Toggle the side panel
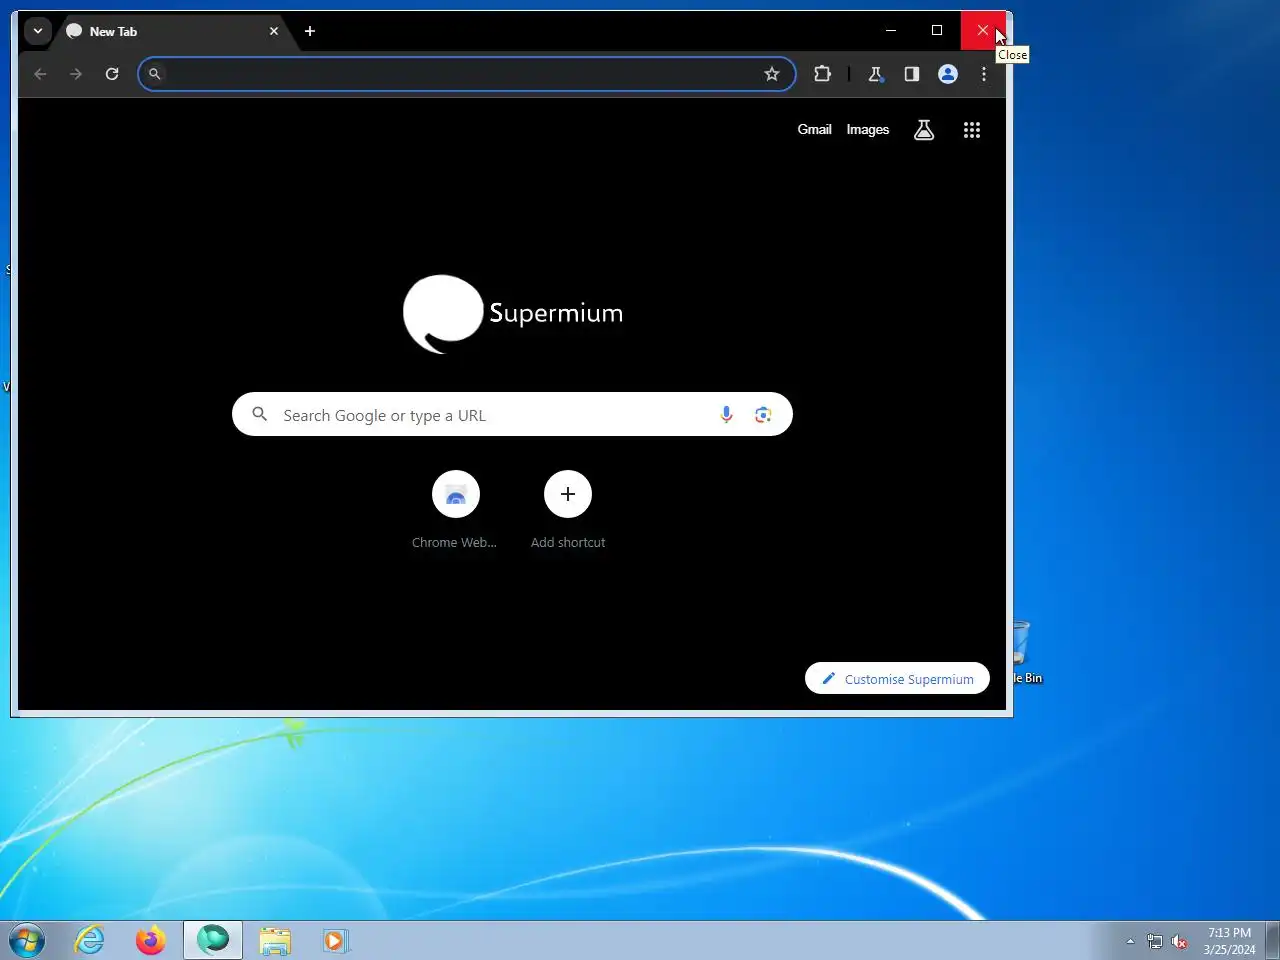Screen dimensions: 1280x960 click(912, 74)
